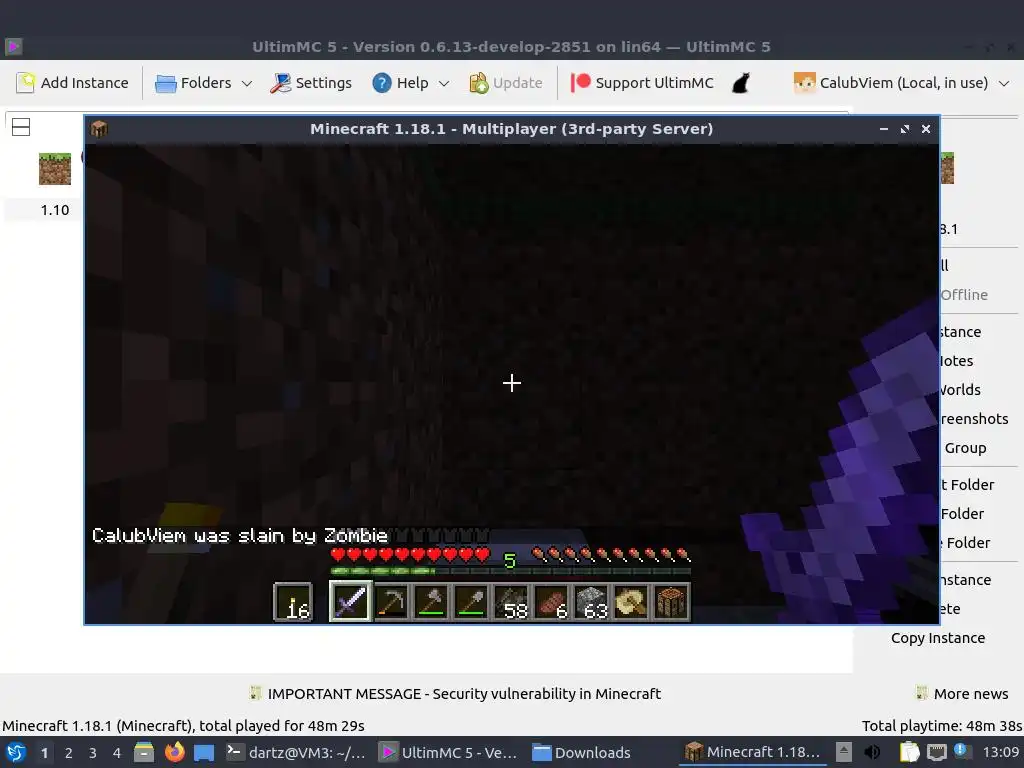Image resolution: width=1024 pixels, height=768 pixels.
Task: Click More news button
Action: (963, 694)
